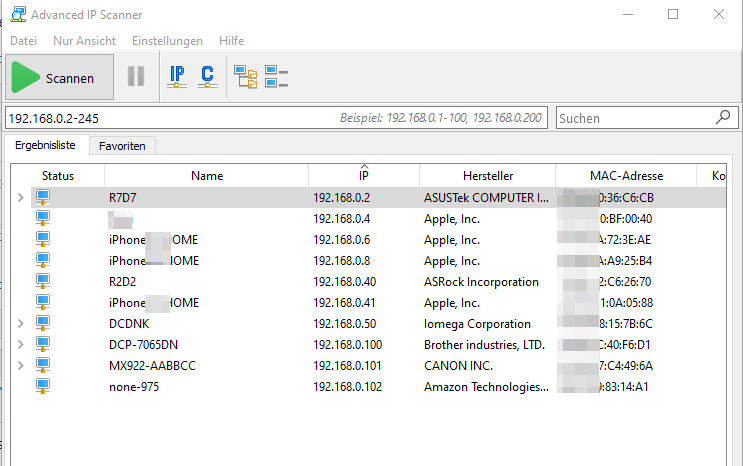Image resolution: width=743 pixels, height=466 pixels.
Task: Maximize the Advanced IP Scanner window
Action: [673, 14]
